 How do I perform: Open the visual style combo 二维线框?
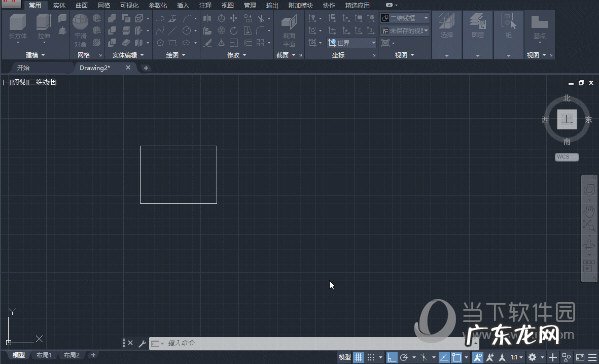click(x=405, y=18)
